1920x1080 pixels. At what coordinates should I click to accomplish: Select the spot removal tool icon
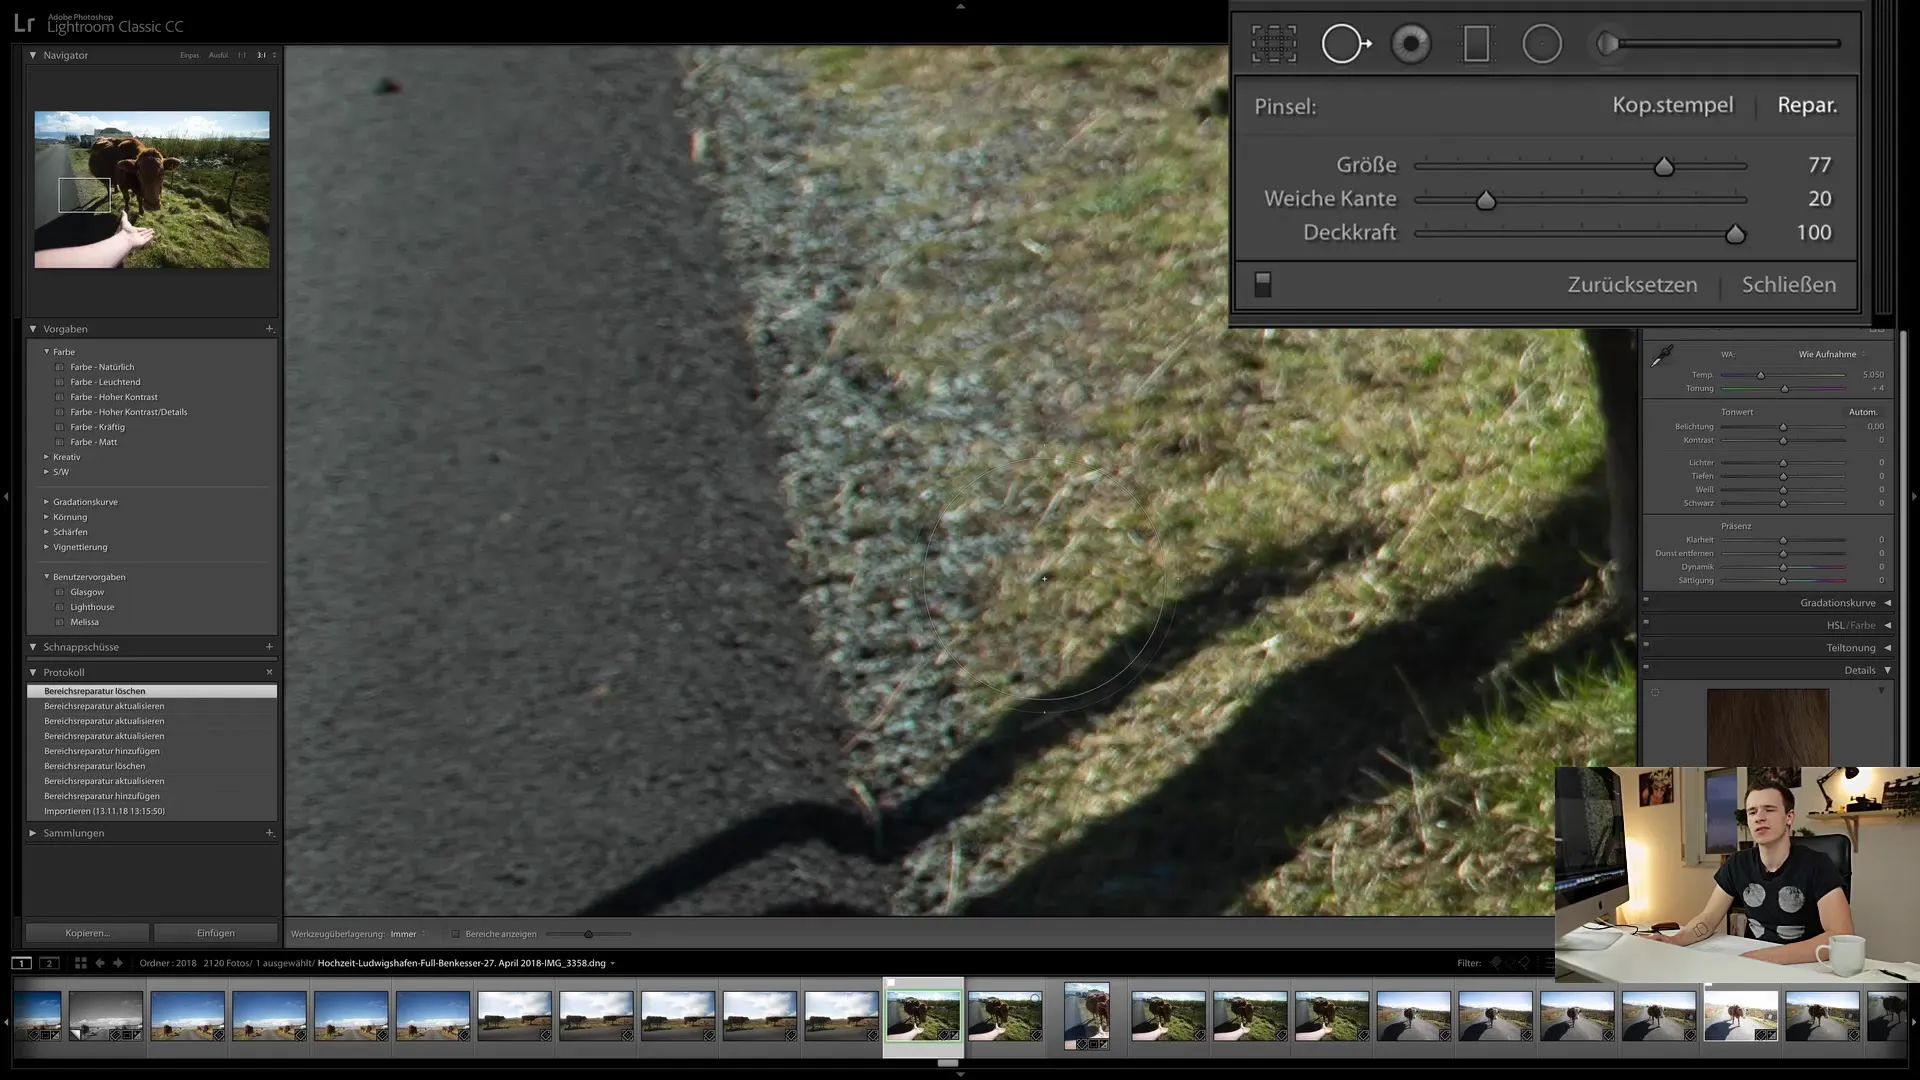[x=1345, y=44]
